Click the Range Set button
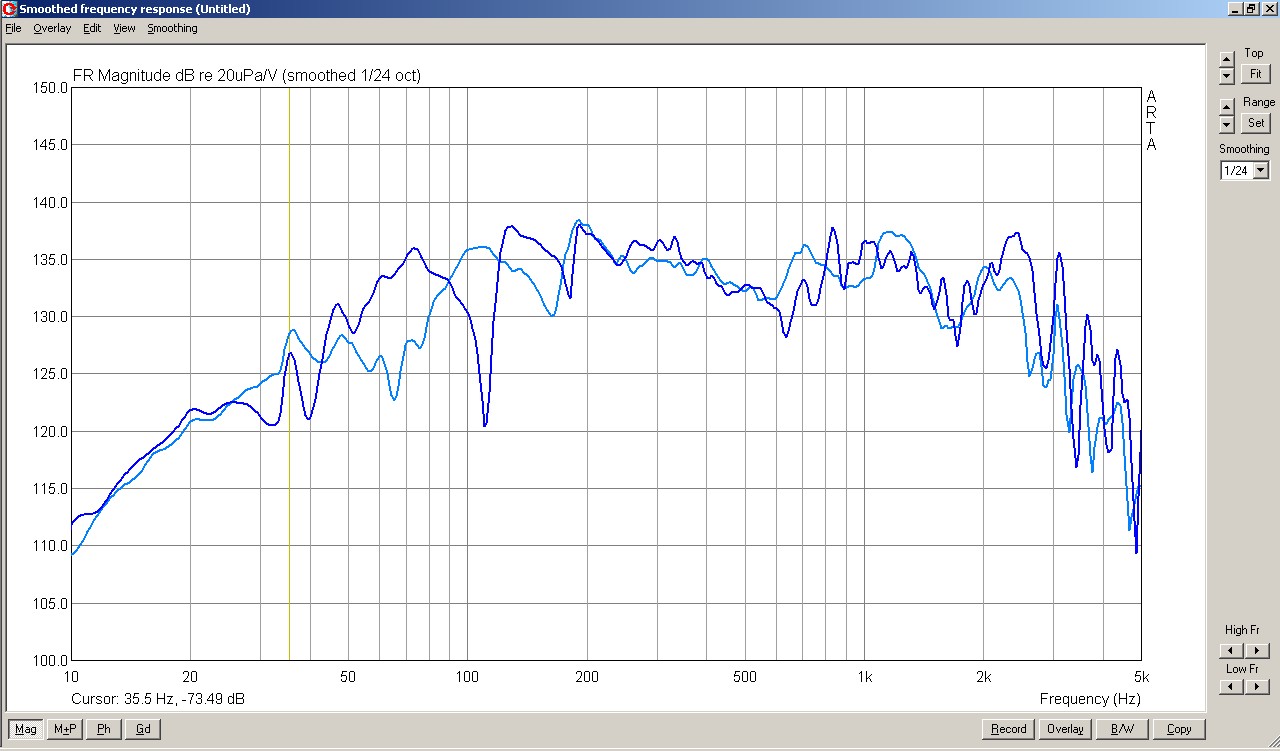The image size is (1280, 751). (1255, 123)
